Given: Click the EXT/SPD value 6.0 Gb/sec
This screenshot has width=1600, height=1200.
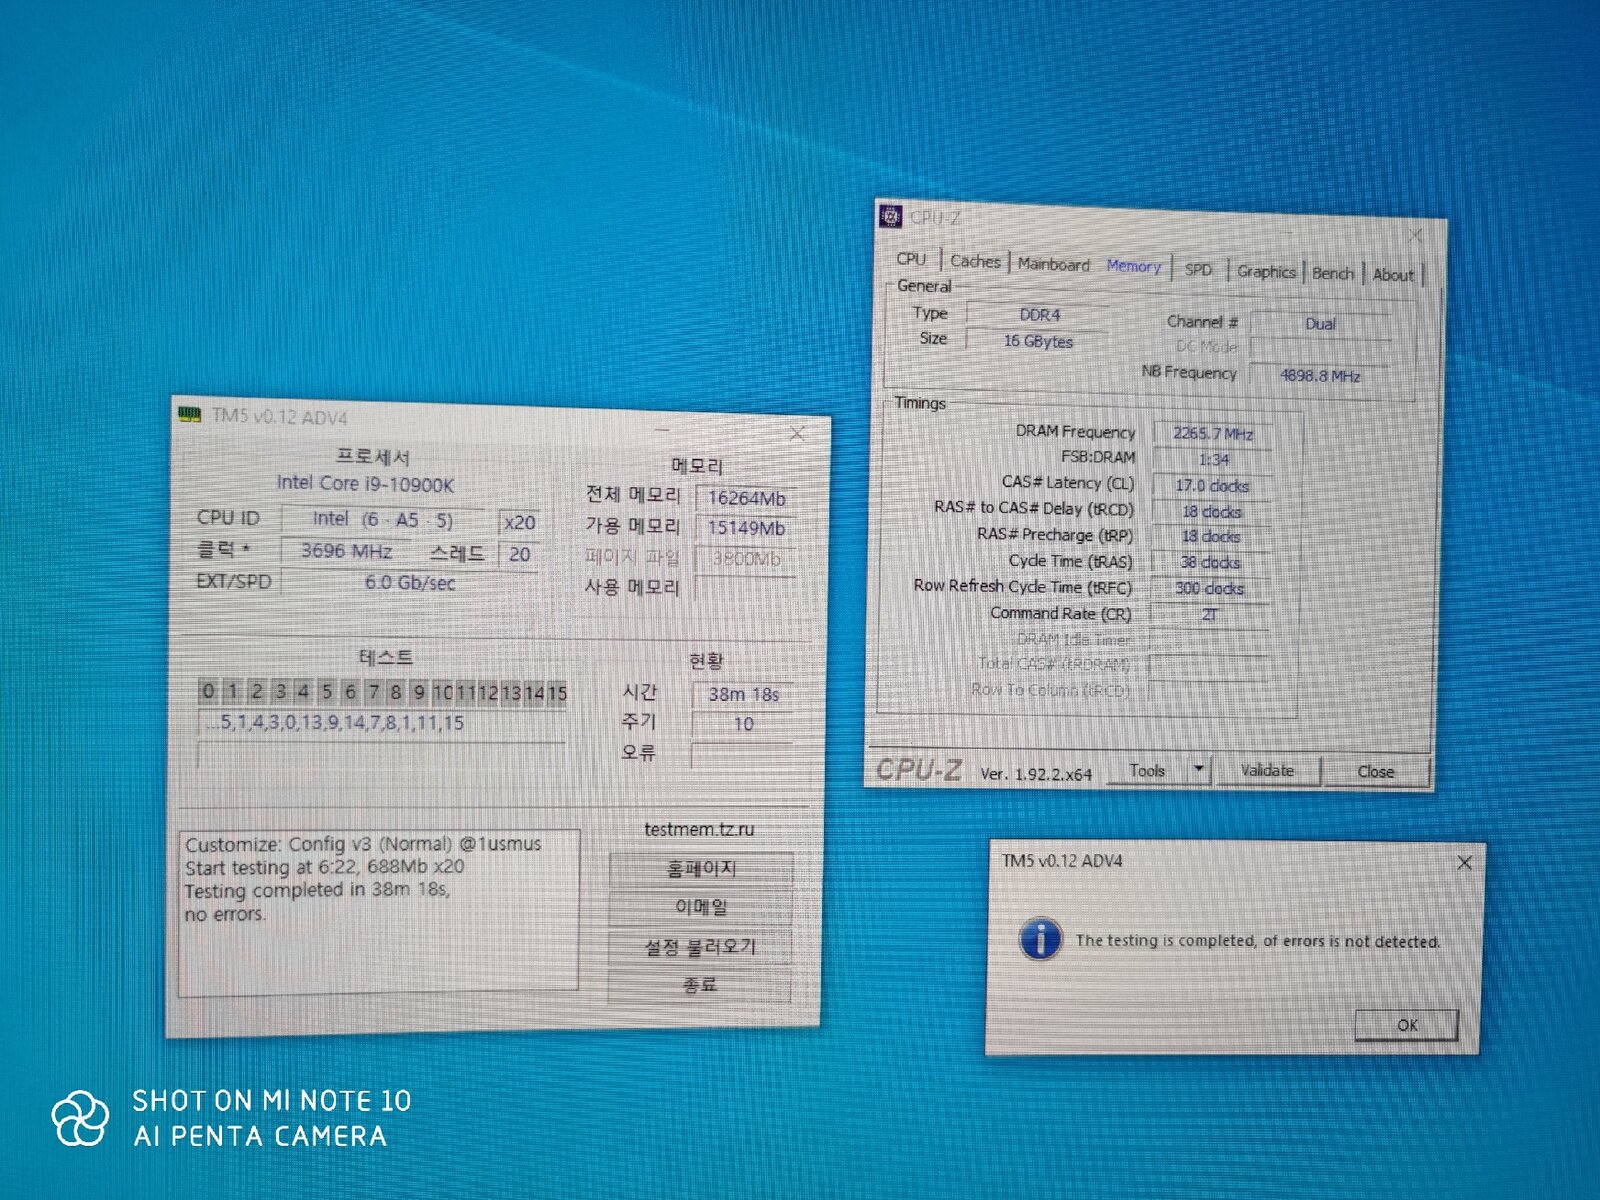Looking at the screenshot, I should click(x=410, y=583).
